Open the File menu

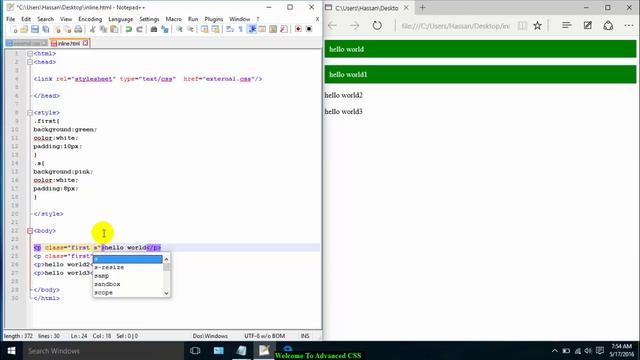pyautogui.click(x=11, y=19)
